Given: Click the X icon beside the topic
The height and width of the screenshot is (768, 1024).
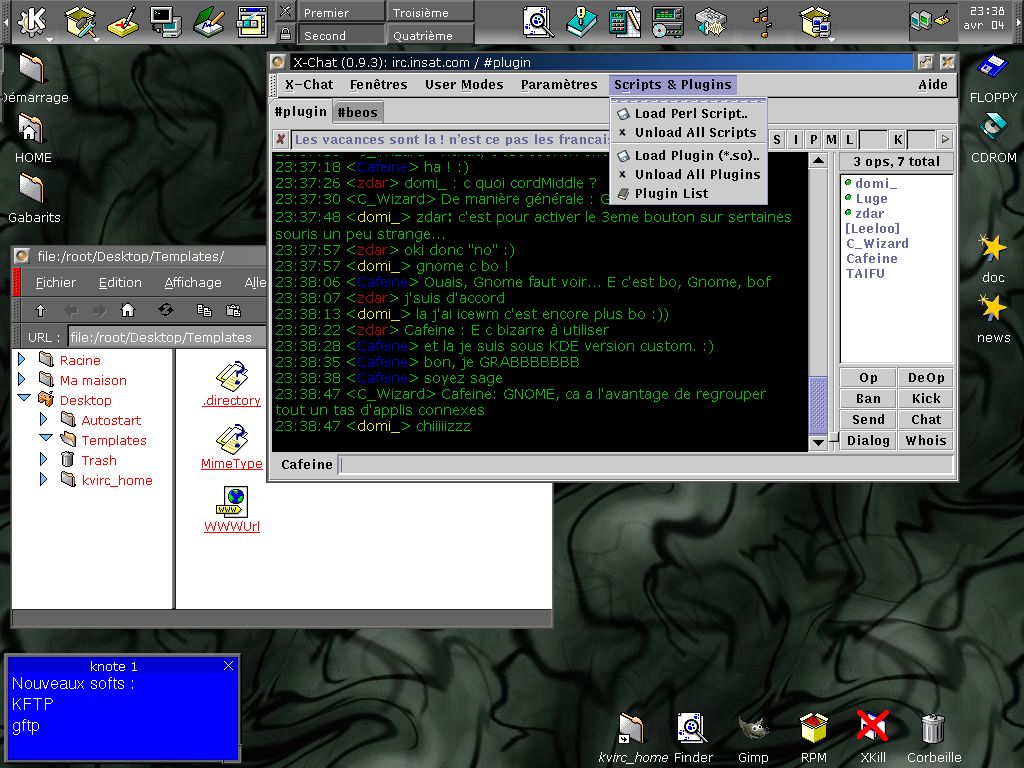Looking at the screenshot, I should [x=281, y=139].
